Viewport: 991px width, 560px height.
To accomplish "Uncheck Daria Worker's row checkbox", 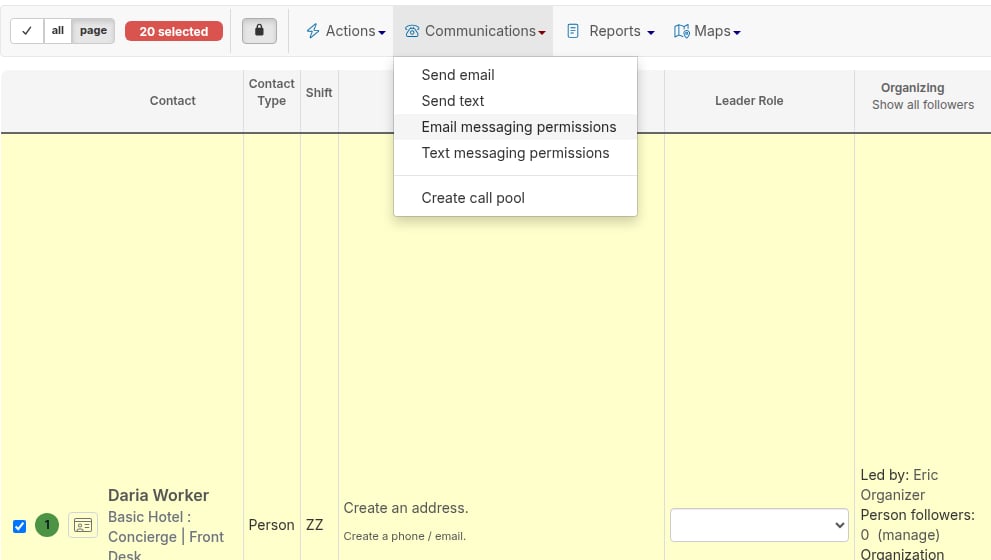I will tap(20, 526).
